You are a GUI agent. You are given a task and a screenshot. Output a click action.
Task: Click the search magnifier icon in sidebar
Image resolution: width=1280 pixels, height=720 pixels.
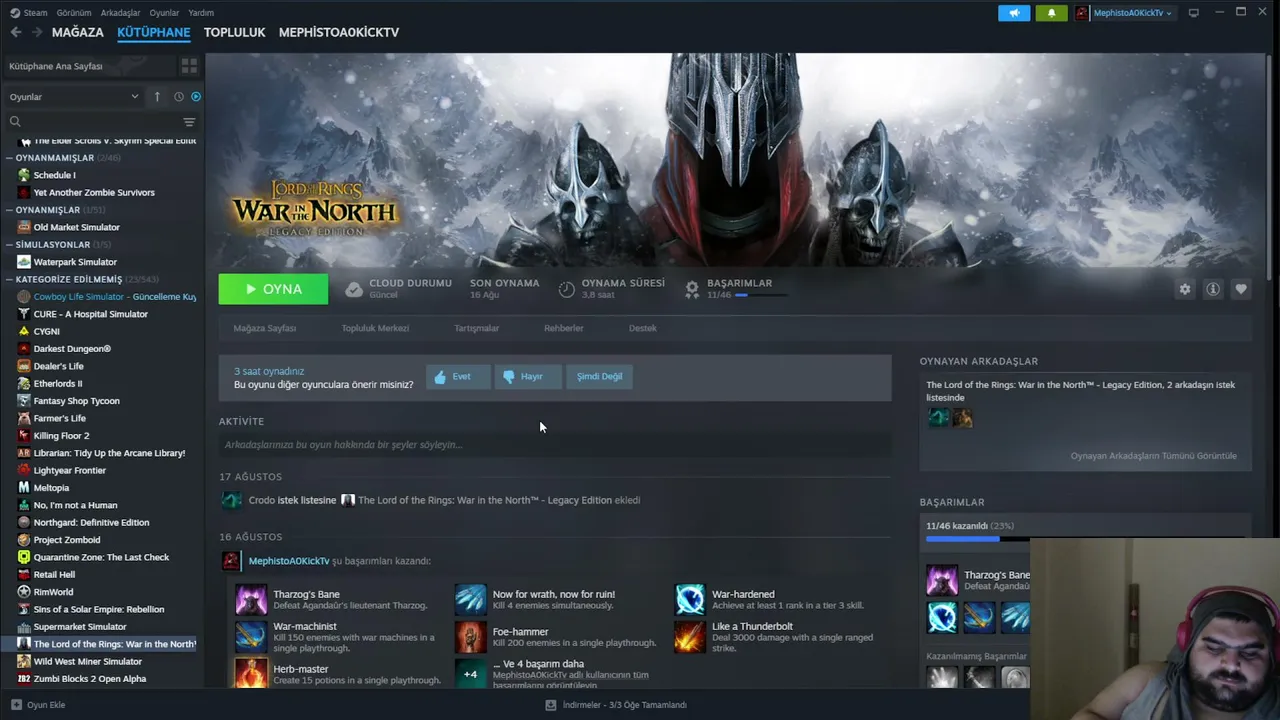pos(15,122)
